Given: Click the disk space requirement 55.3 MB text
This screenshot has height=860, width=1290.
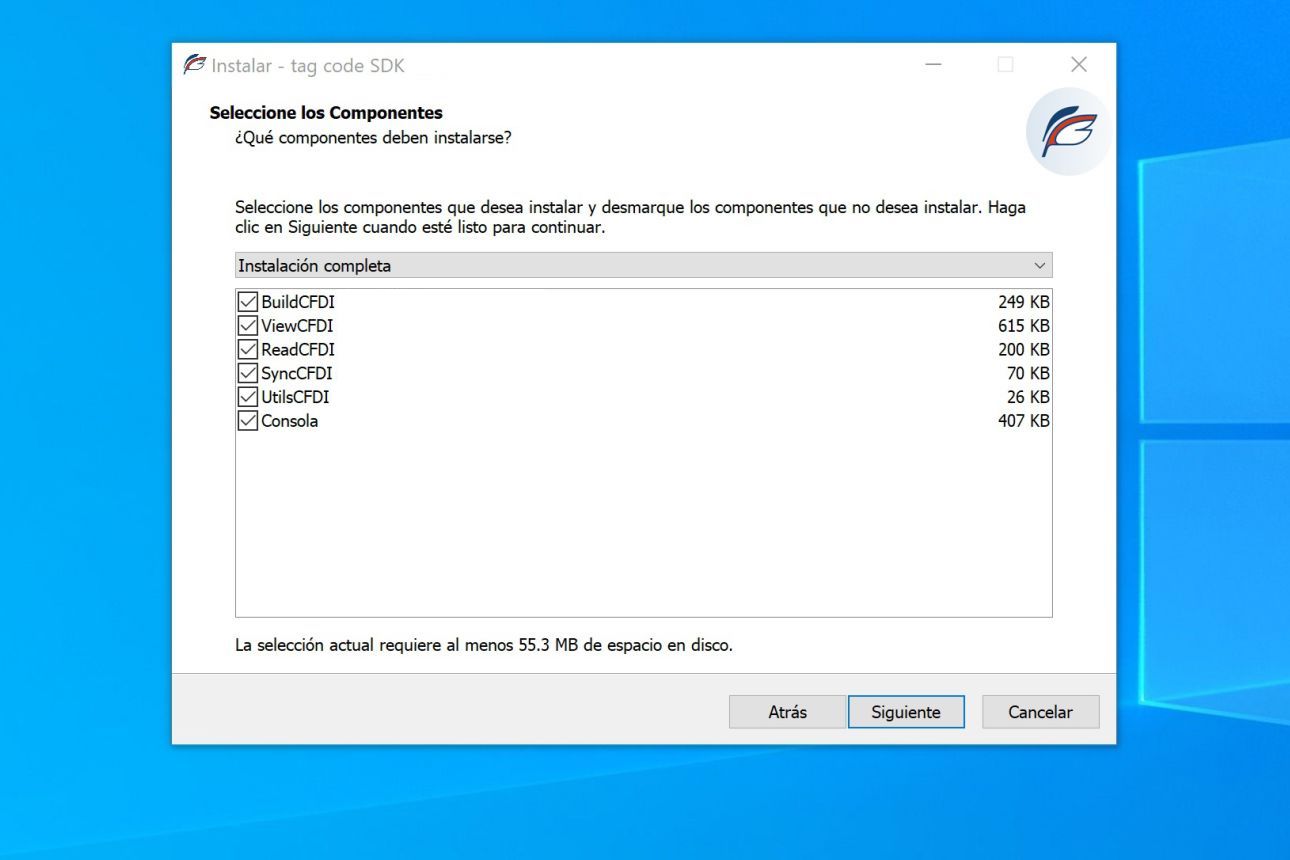Looking at the screenshot, I should coord(484,645).
